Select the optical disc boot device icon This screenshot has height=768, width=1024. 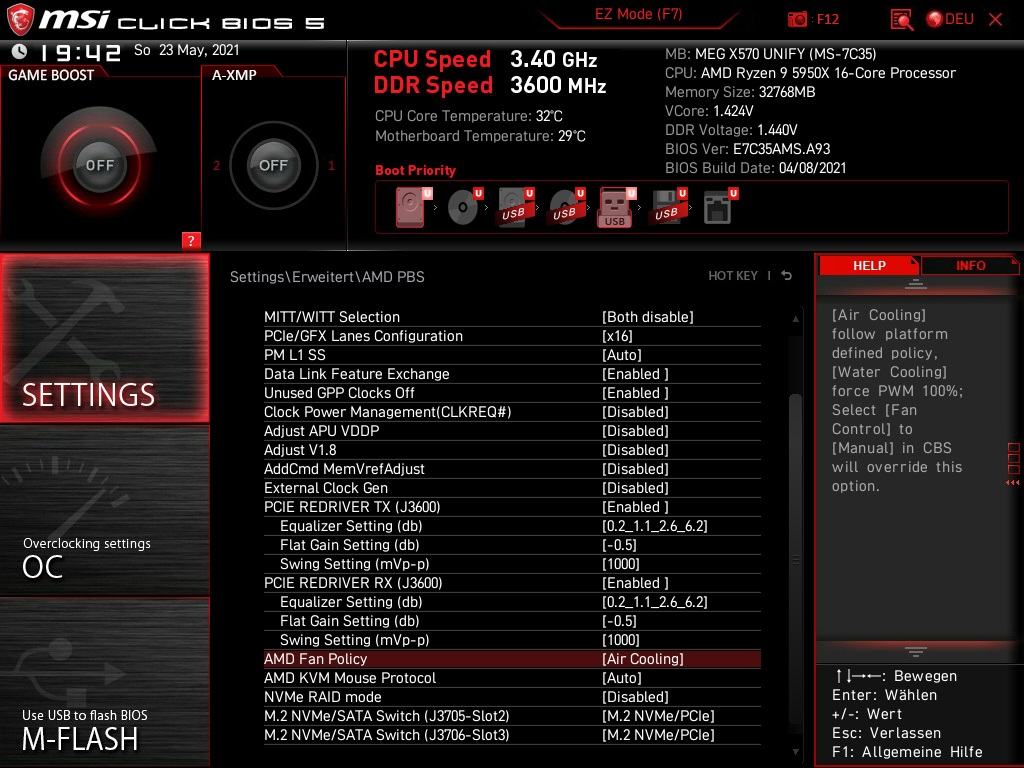(465, 207)
